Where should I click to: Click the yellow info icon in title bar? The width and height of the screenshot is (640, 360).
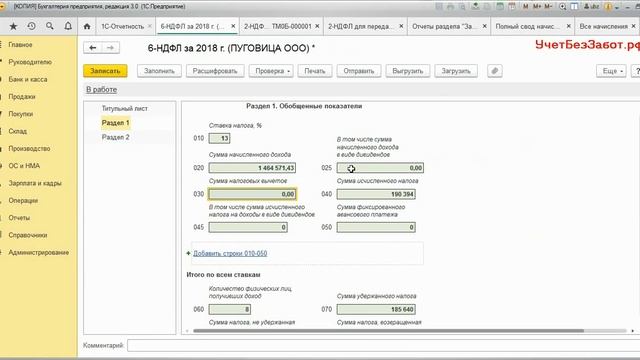click(x=608, y=7)
